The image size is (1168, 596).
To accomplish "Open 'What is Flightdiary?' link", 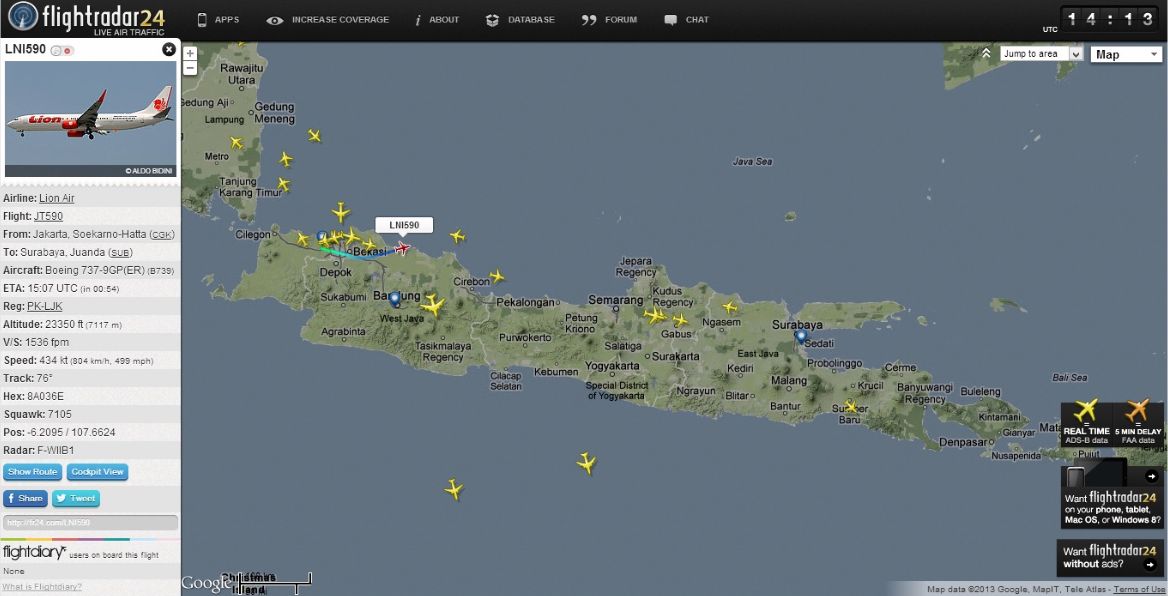I will (42, 587).
